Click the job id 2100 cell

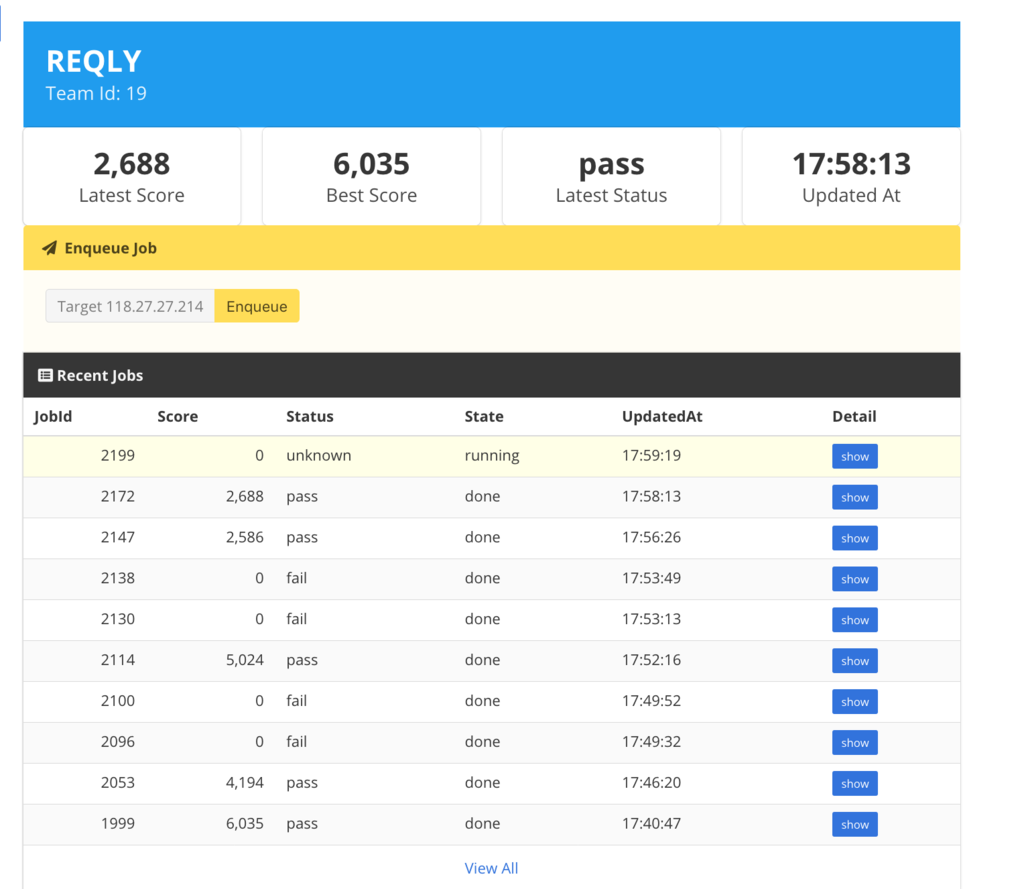(118, 701)
